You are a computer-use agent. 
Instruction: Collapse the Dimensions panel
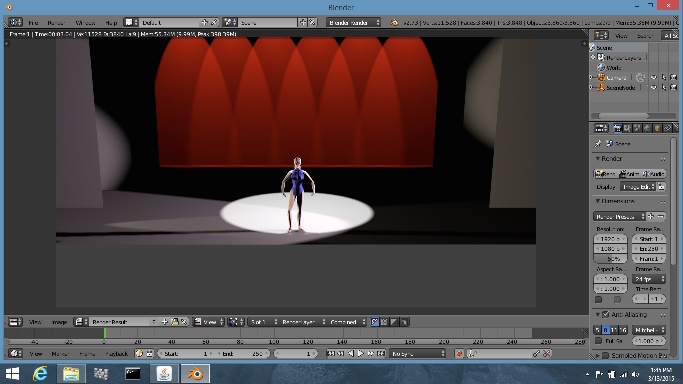(598, 201)
